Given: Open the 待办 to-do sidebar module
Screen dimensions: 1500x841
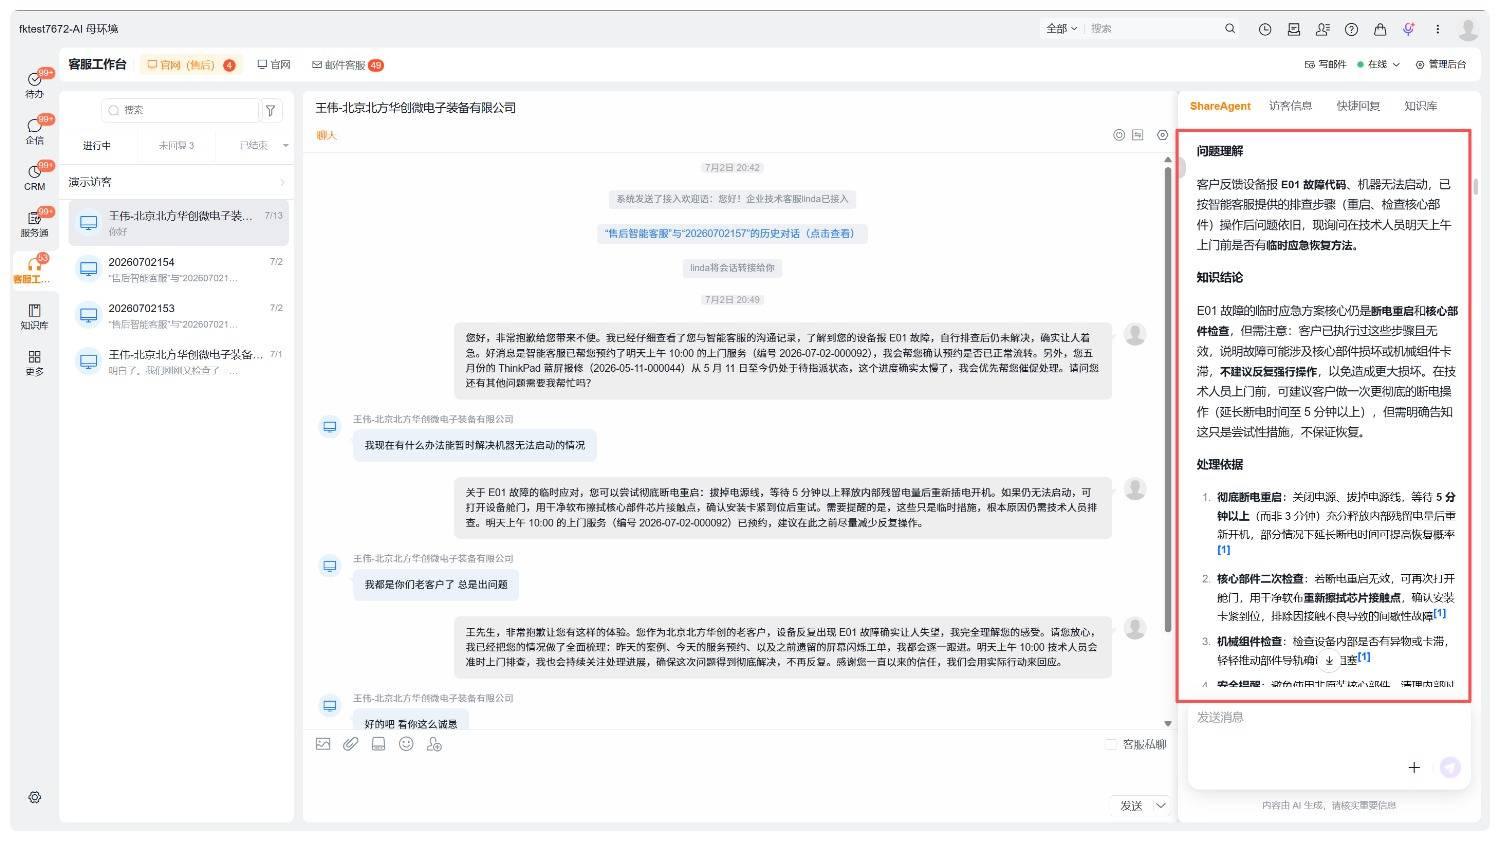Looking at the screenshot, I should click(x=35, y=83).
